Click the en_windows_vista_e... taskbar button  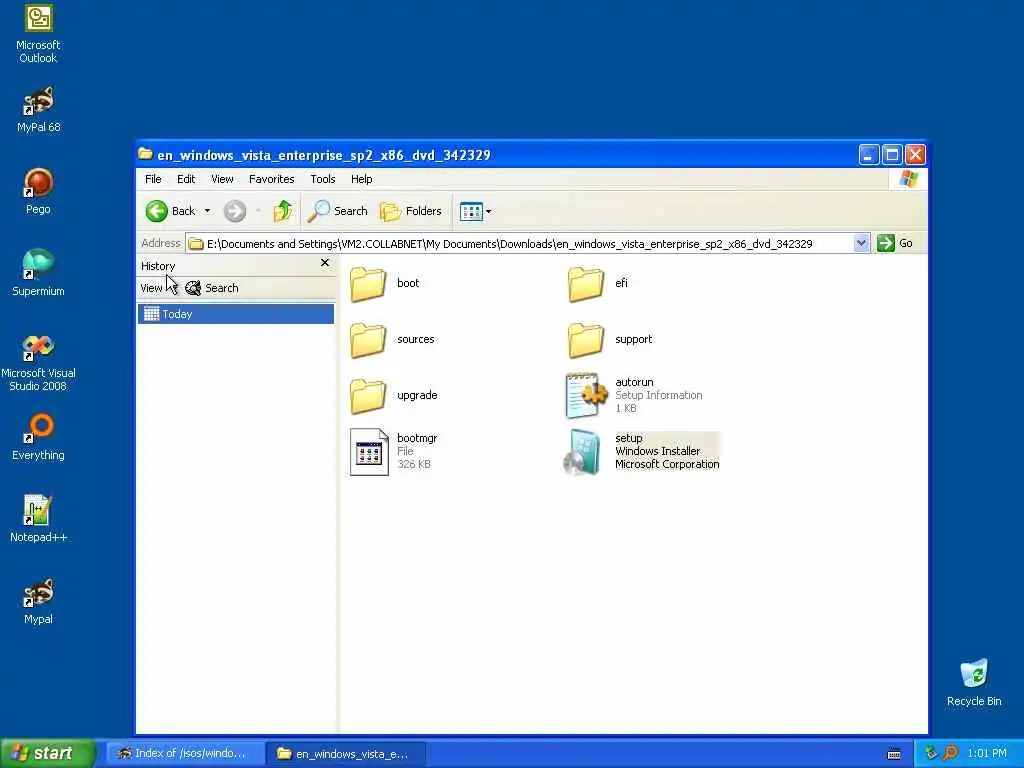coord(346,754)
